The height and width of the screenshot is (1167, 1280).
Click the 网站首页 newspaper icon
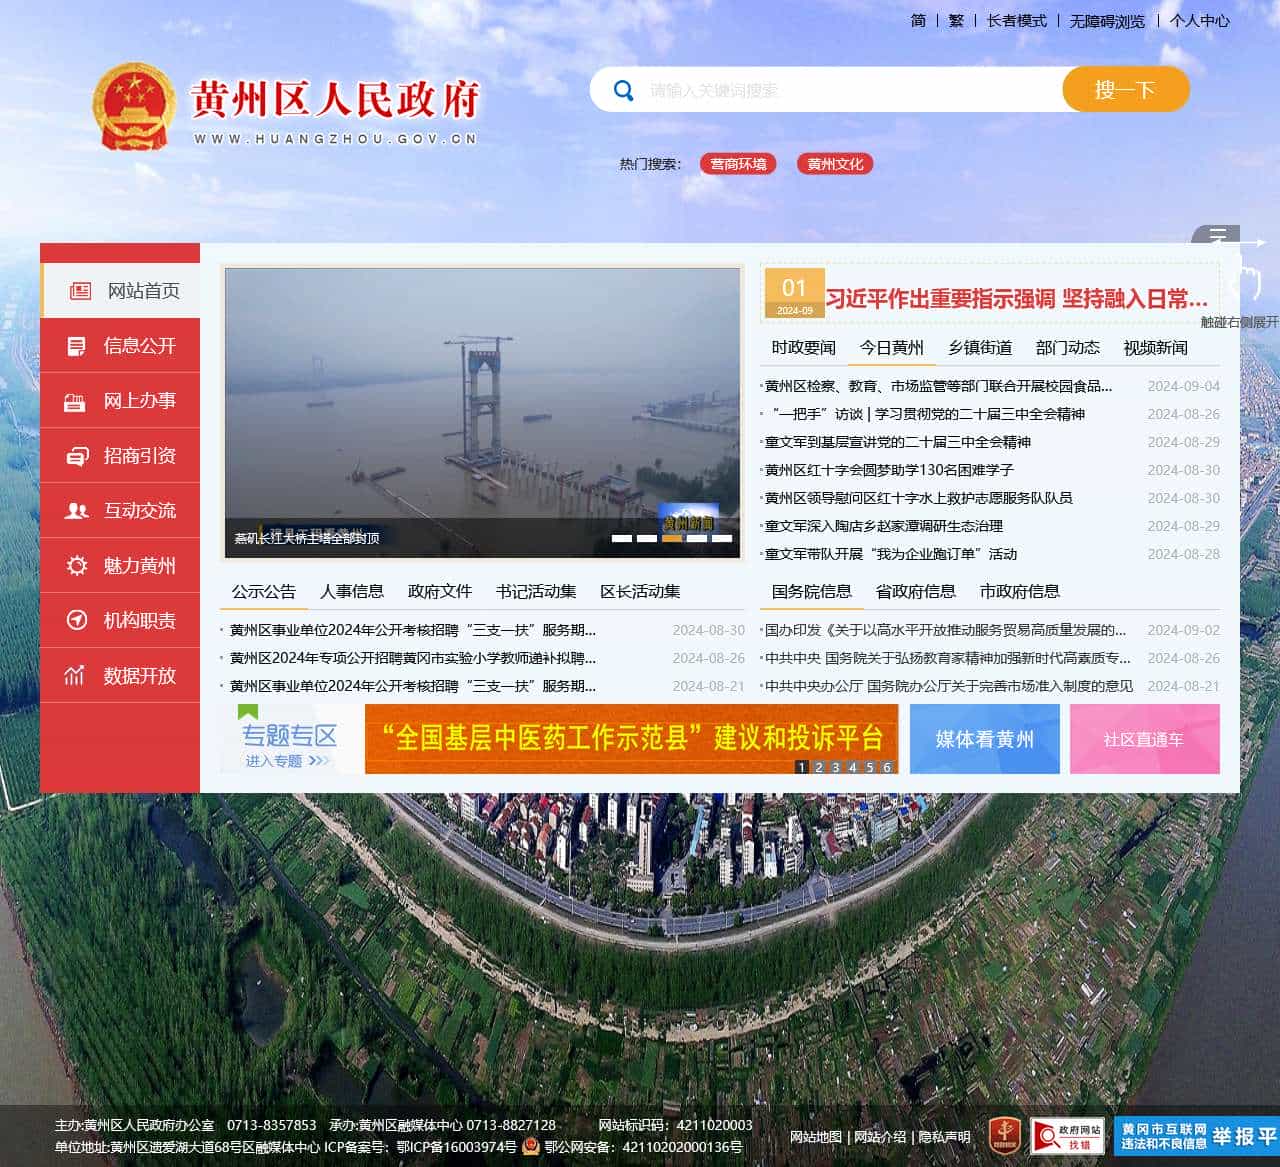pyautogui.click(x=80, y=291)
